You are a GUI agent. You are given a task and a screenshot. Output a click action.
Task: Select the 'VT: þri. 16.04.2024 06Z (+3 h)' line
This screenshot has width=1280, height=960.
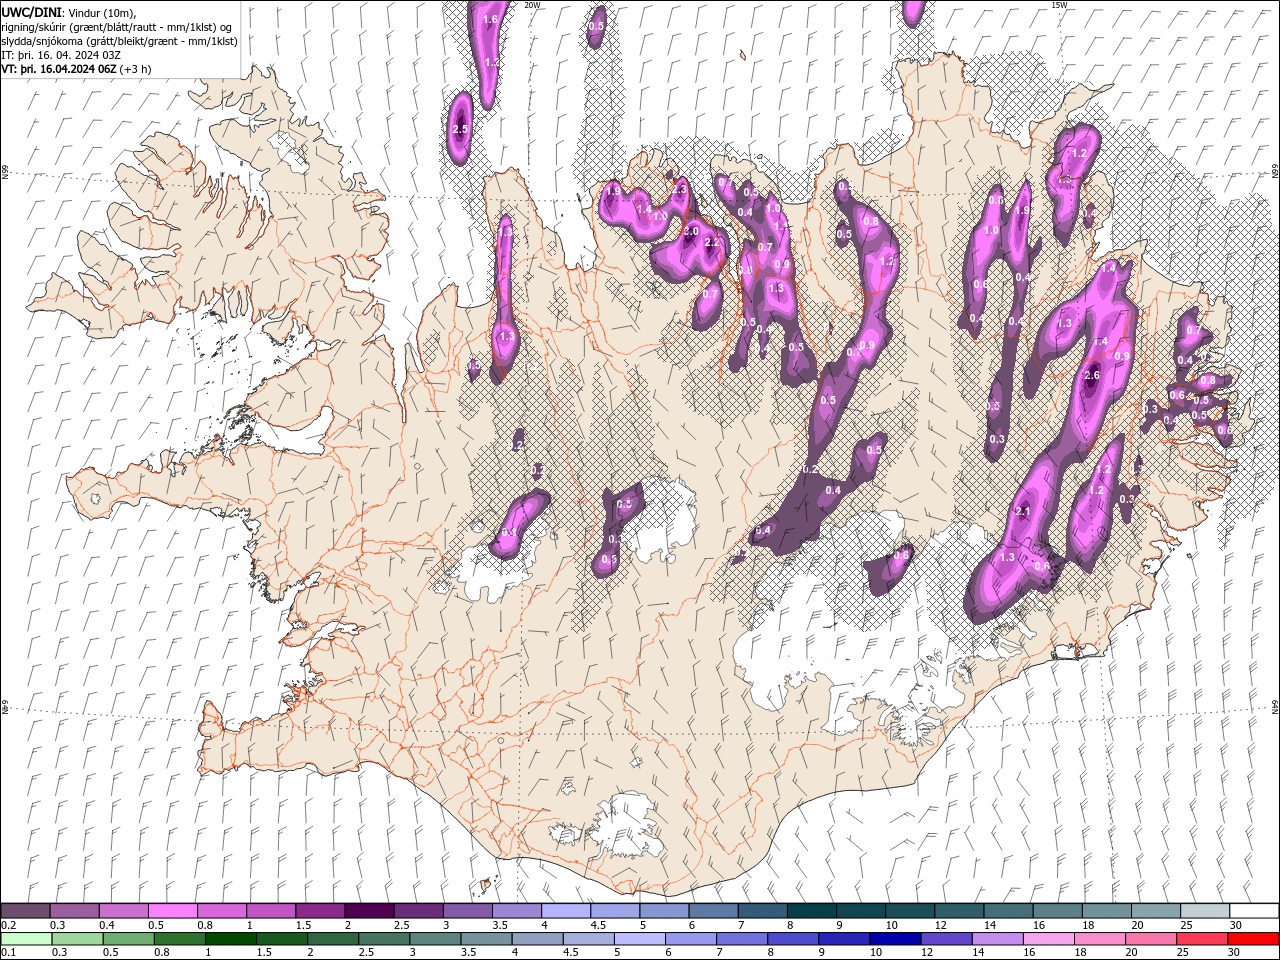pos(77,69)
